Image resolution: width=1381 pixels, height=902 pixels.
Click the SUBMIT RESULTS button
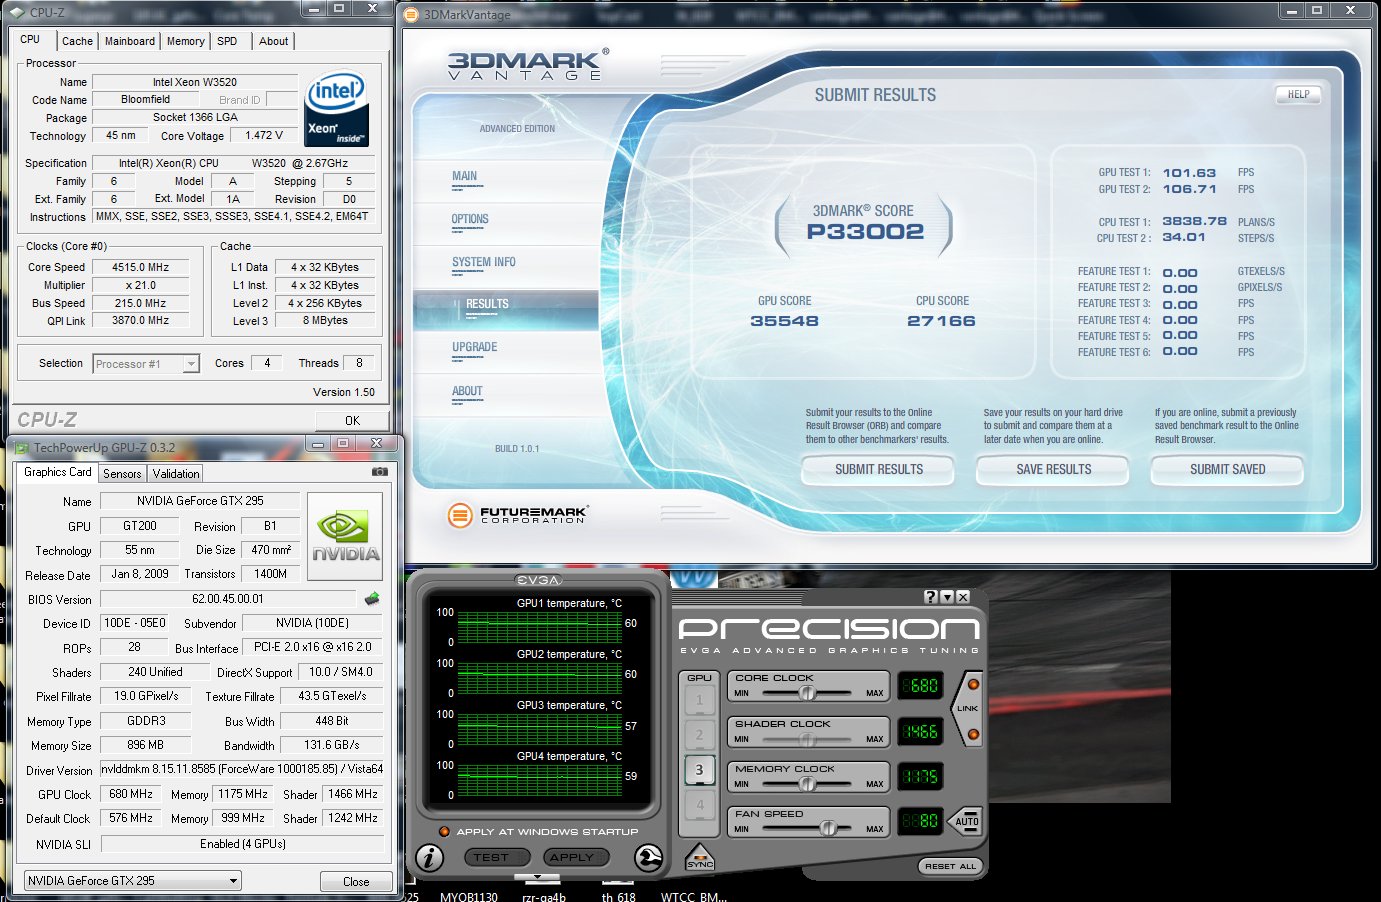[x=879, y=469]
